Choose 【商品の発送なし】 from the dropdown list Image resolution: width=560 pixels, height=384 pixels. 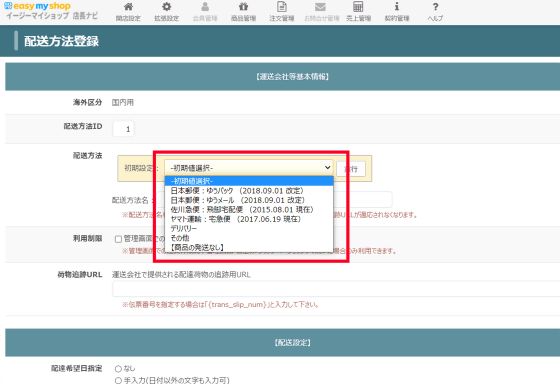(x=249, y=247)
